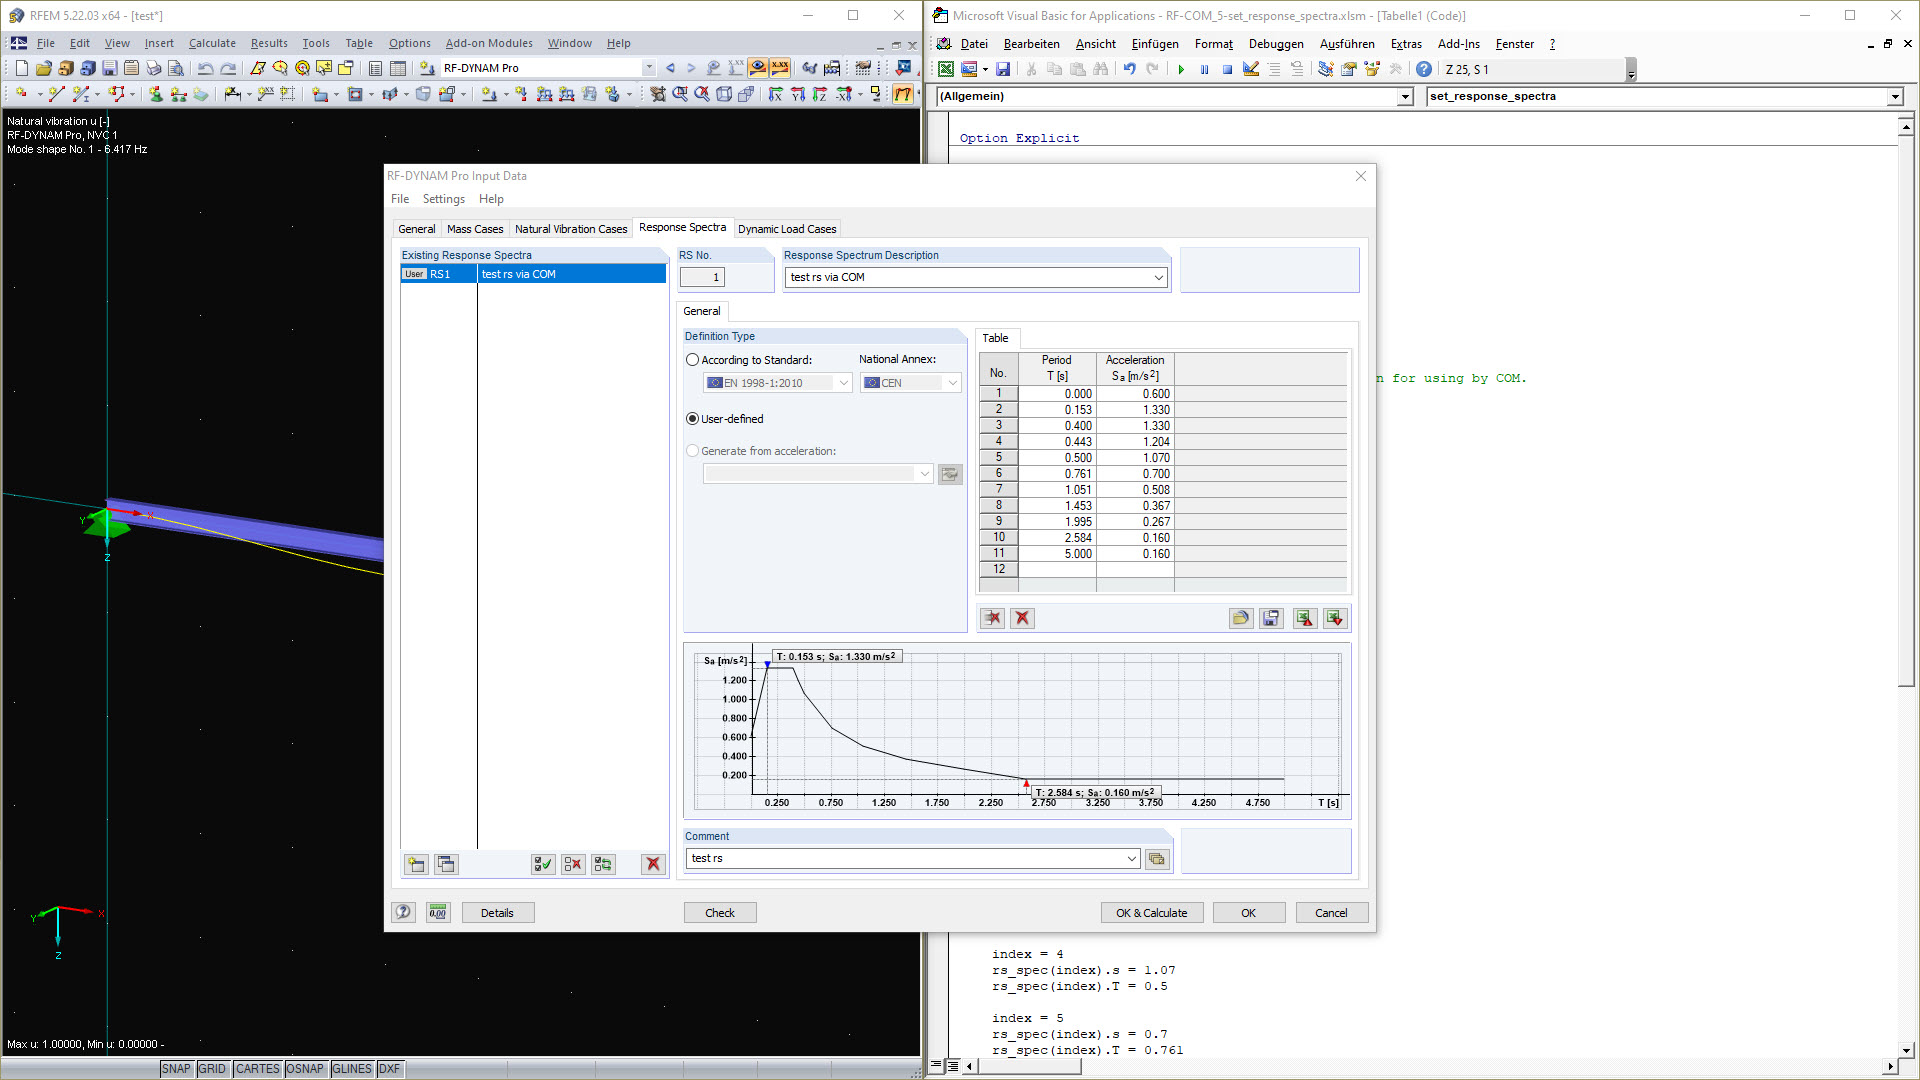Viewport: 1920px width, 1080px height.
Task: Click the SNAP status bar toggle
Action: pos(173,1068)
